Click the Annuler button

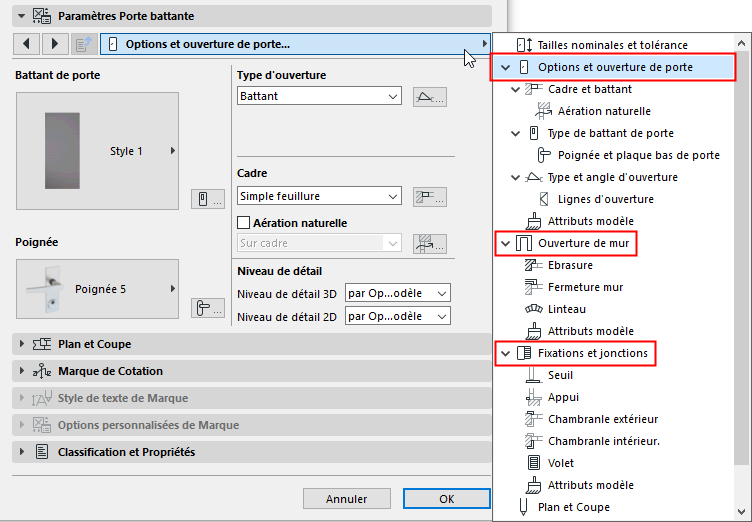click(x=346, y=498)
